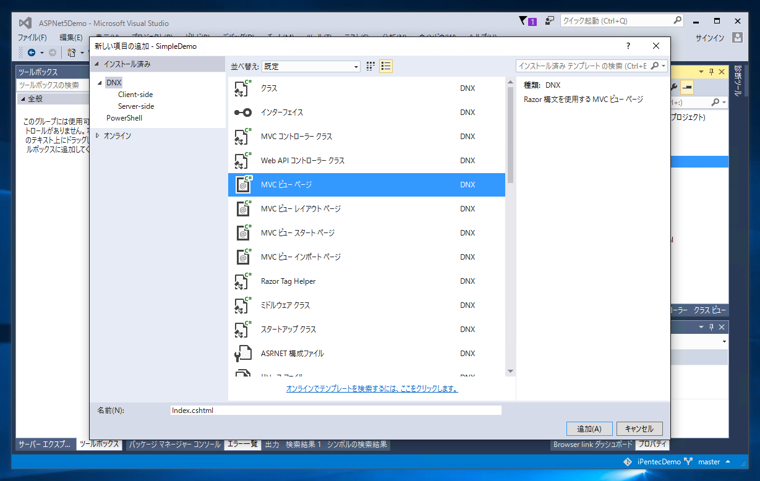The width and height of the screenshot is (760, 481).
Task: Click the feedback icon beside notifications
Action: [549, 21]
